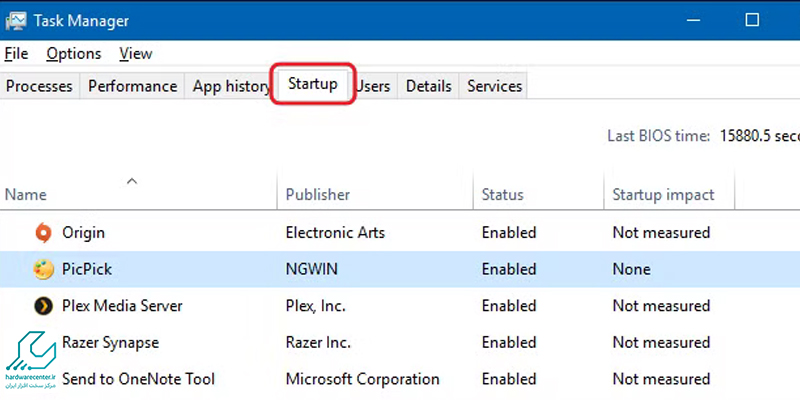800x400 pixels.
Task: Switch to the Details tab
Action: click(x=429, y=86)
